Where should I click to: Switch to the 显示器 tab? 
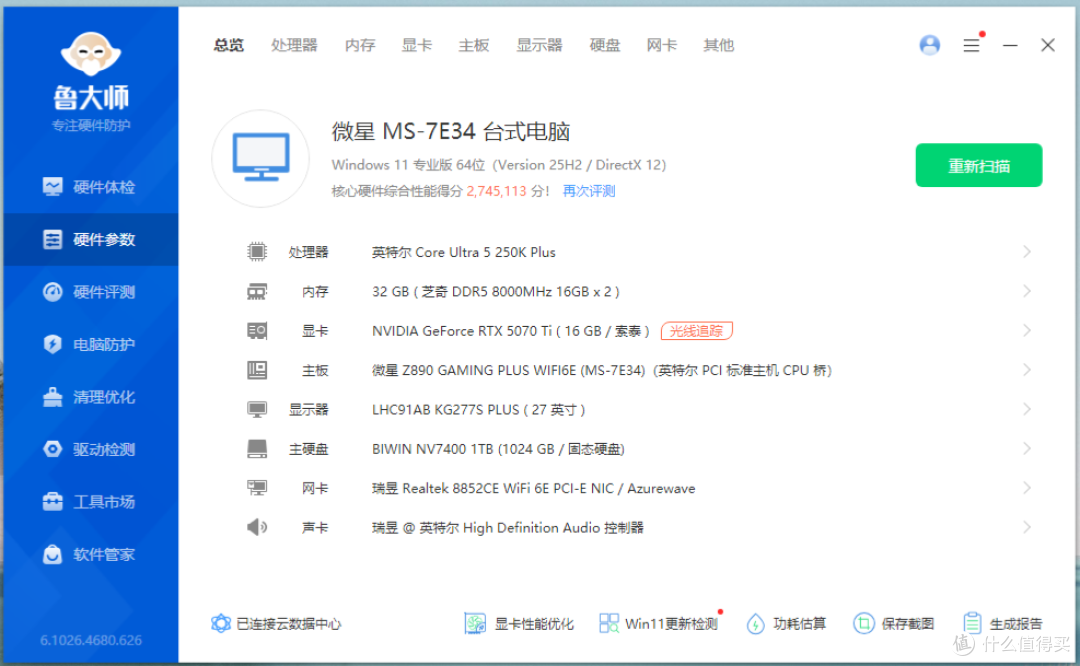[539, 45]
